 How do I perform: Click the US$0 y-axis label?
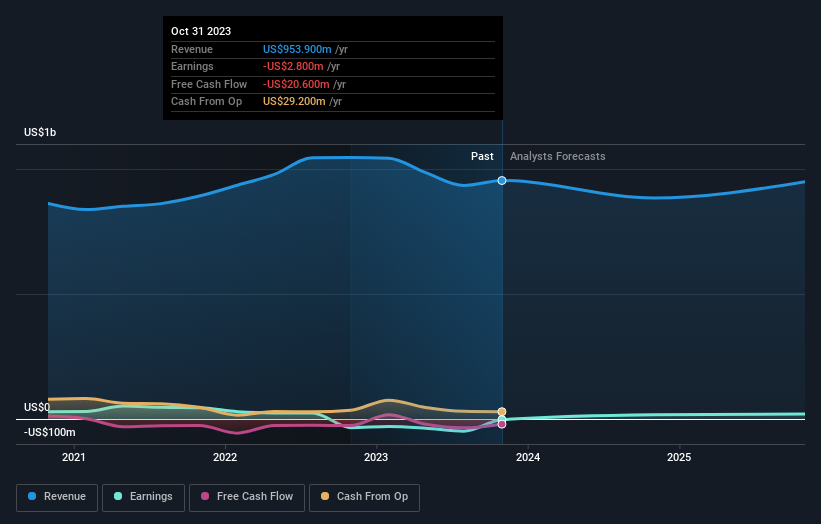click(x=37, y=407)
